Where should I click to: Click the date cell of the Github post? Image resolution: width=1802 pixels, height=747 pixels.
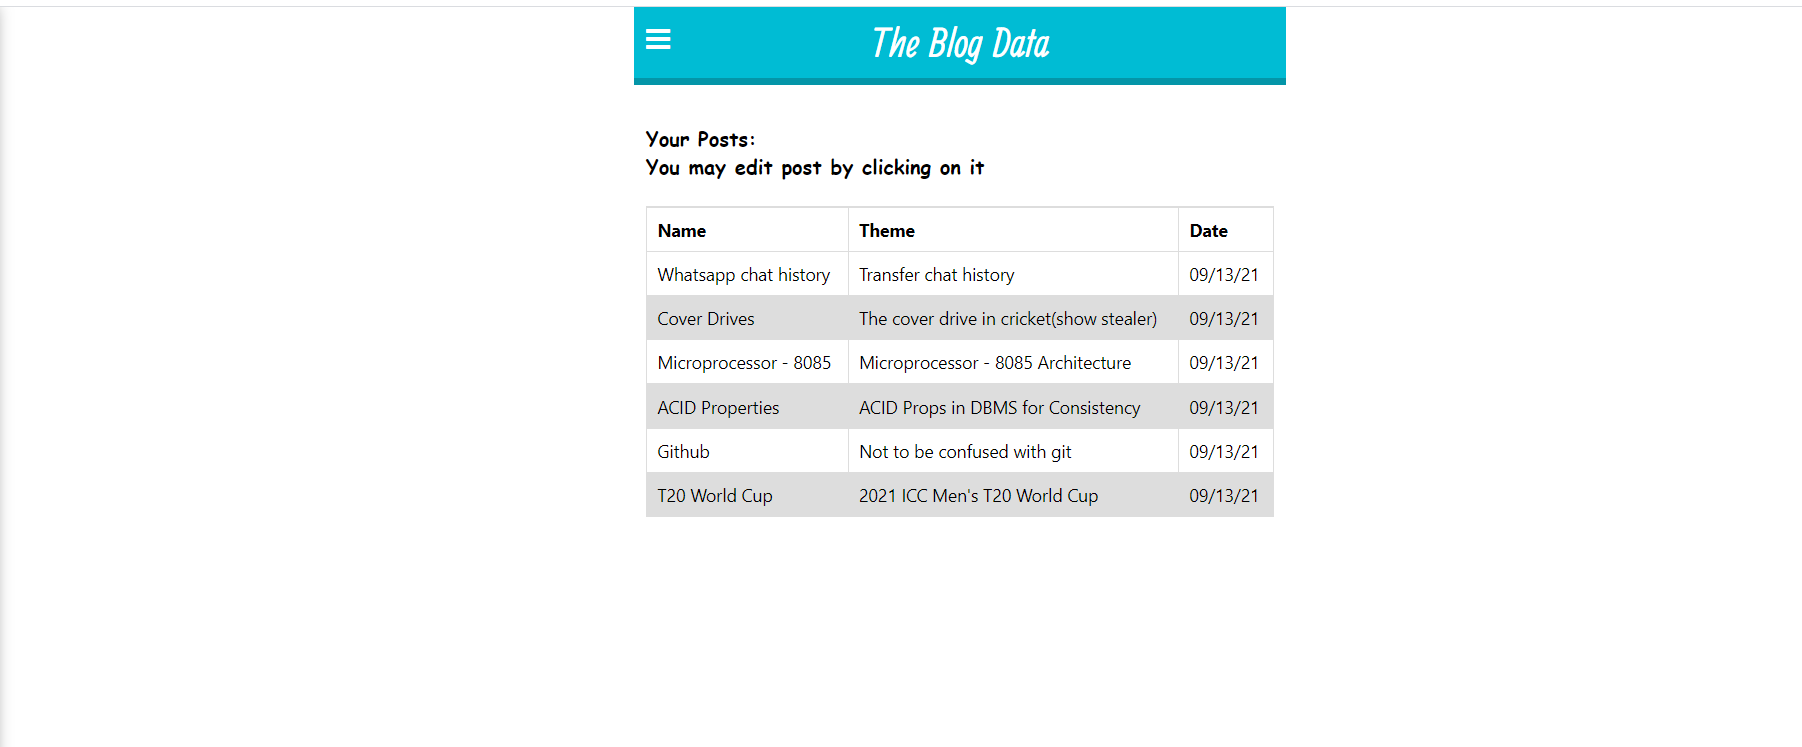(1223, 451)
